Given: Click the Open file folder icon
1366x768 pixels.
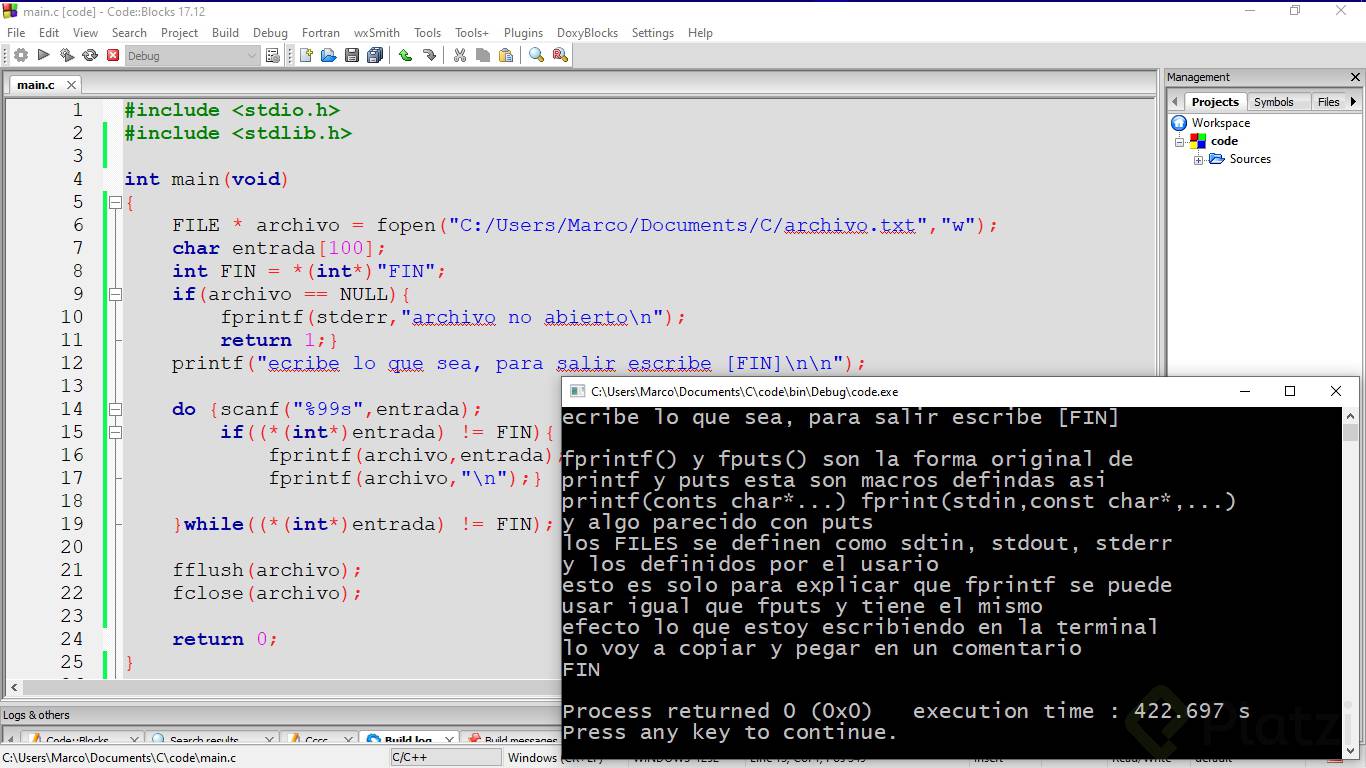Looking at the screenshot, I should [x=328, y=56].
